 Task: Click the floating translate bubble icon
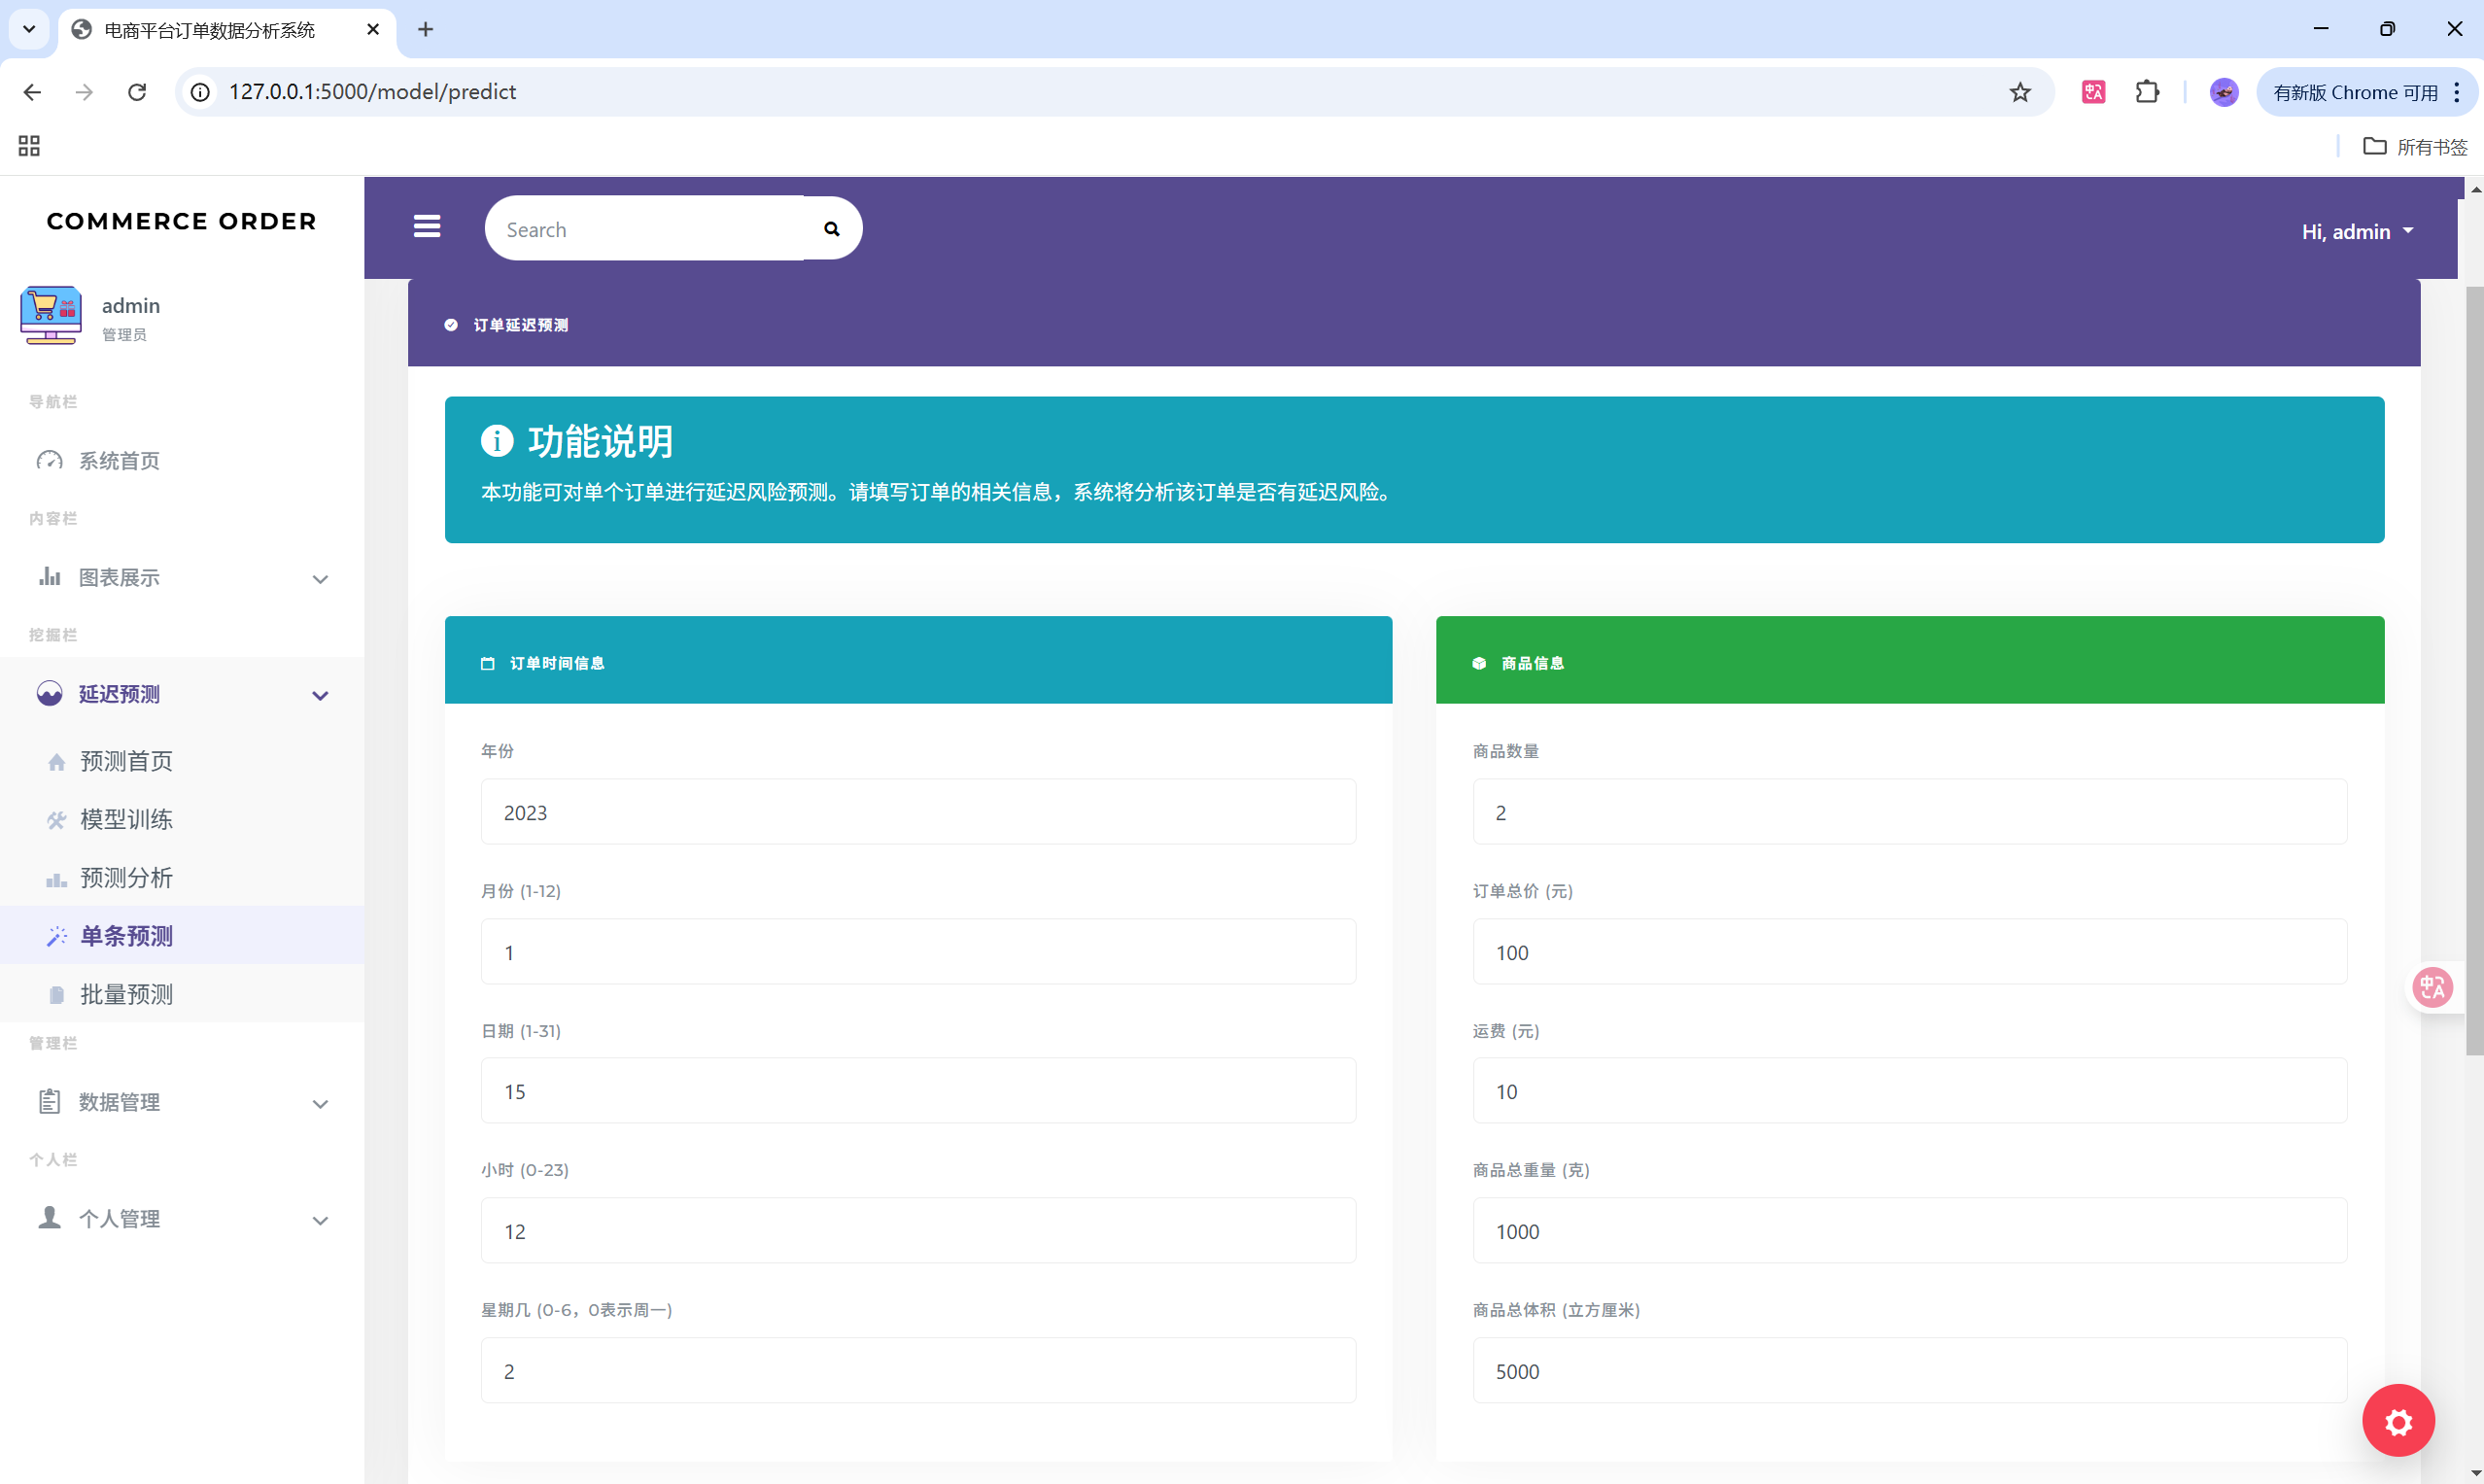[2432, 987]
